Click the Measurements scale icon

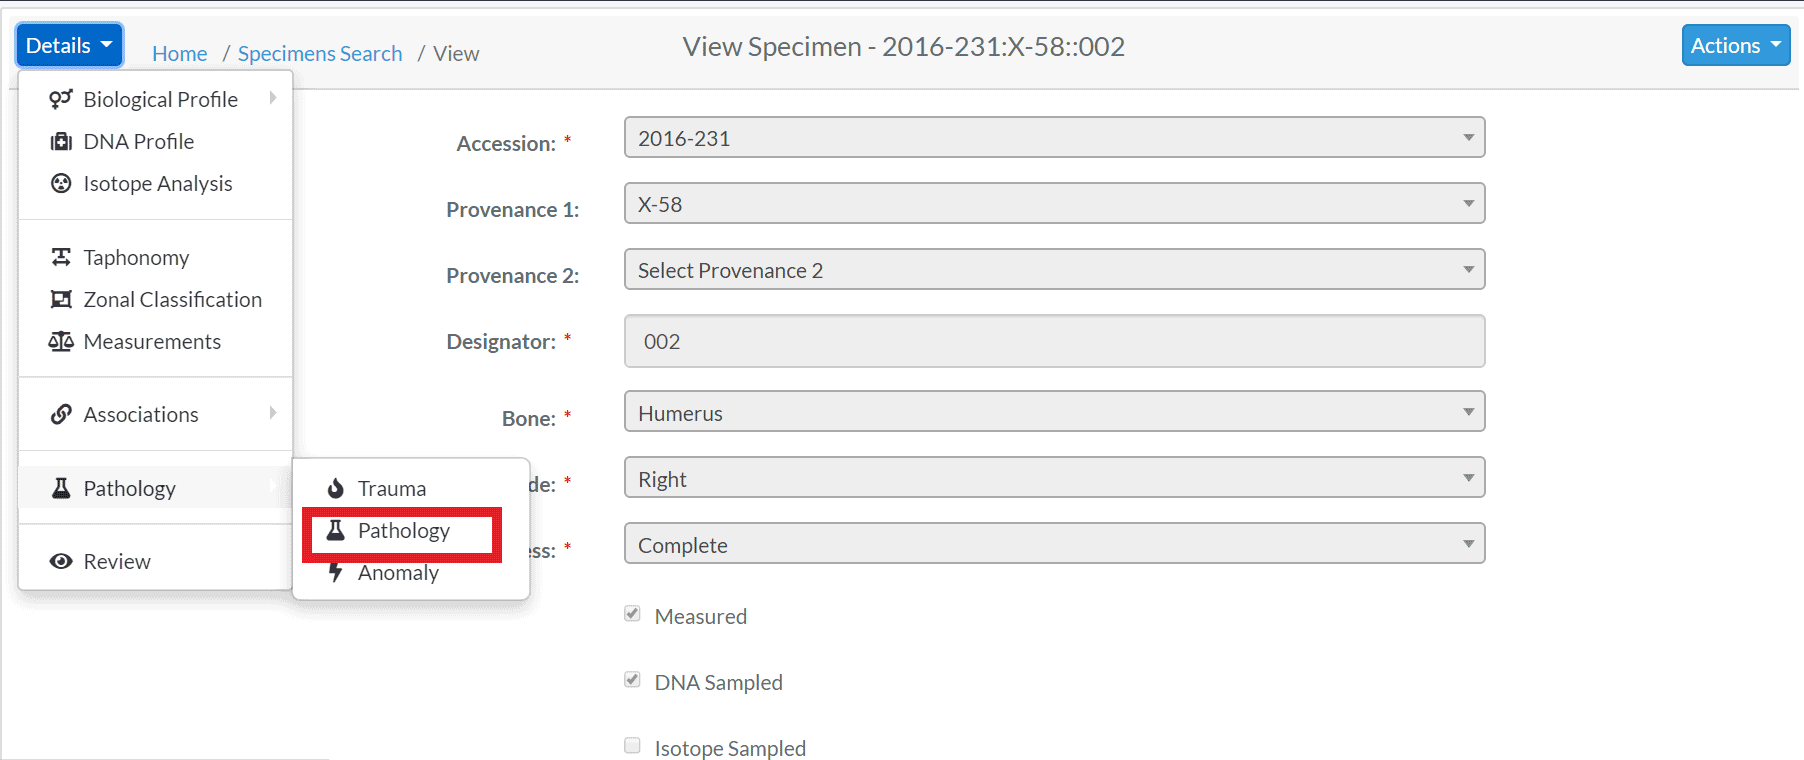pyautogui.click(x=61, y=341)
